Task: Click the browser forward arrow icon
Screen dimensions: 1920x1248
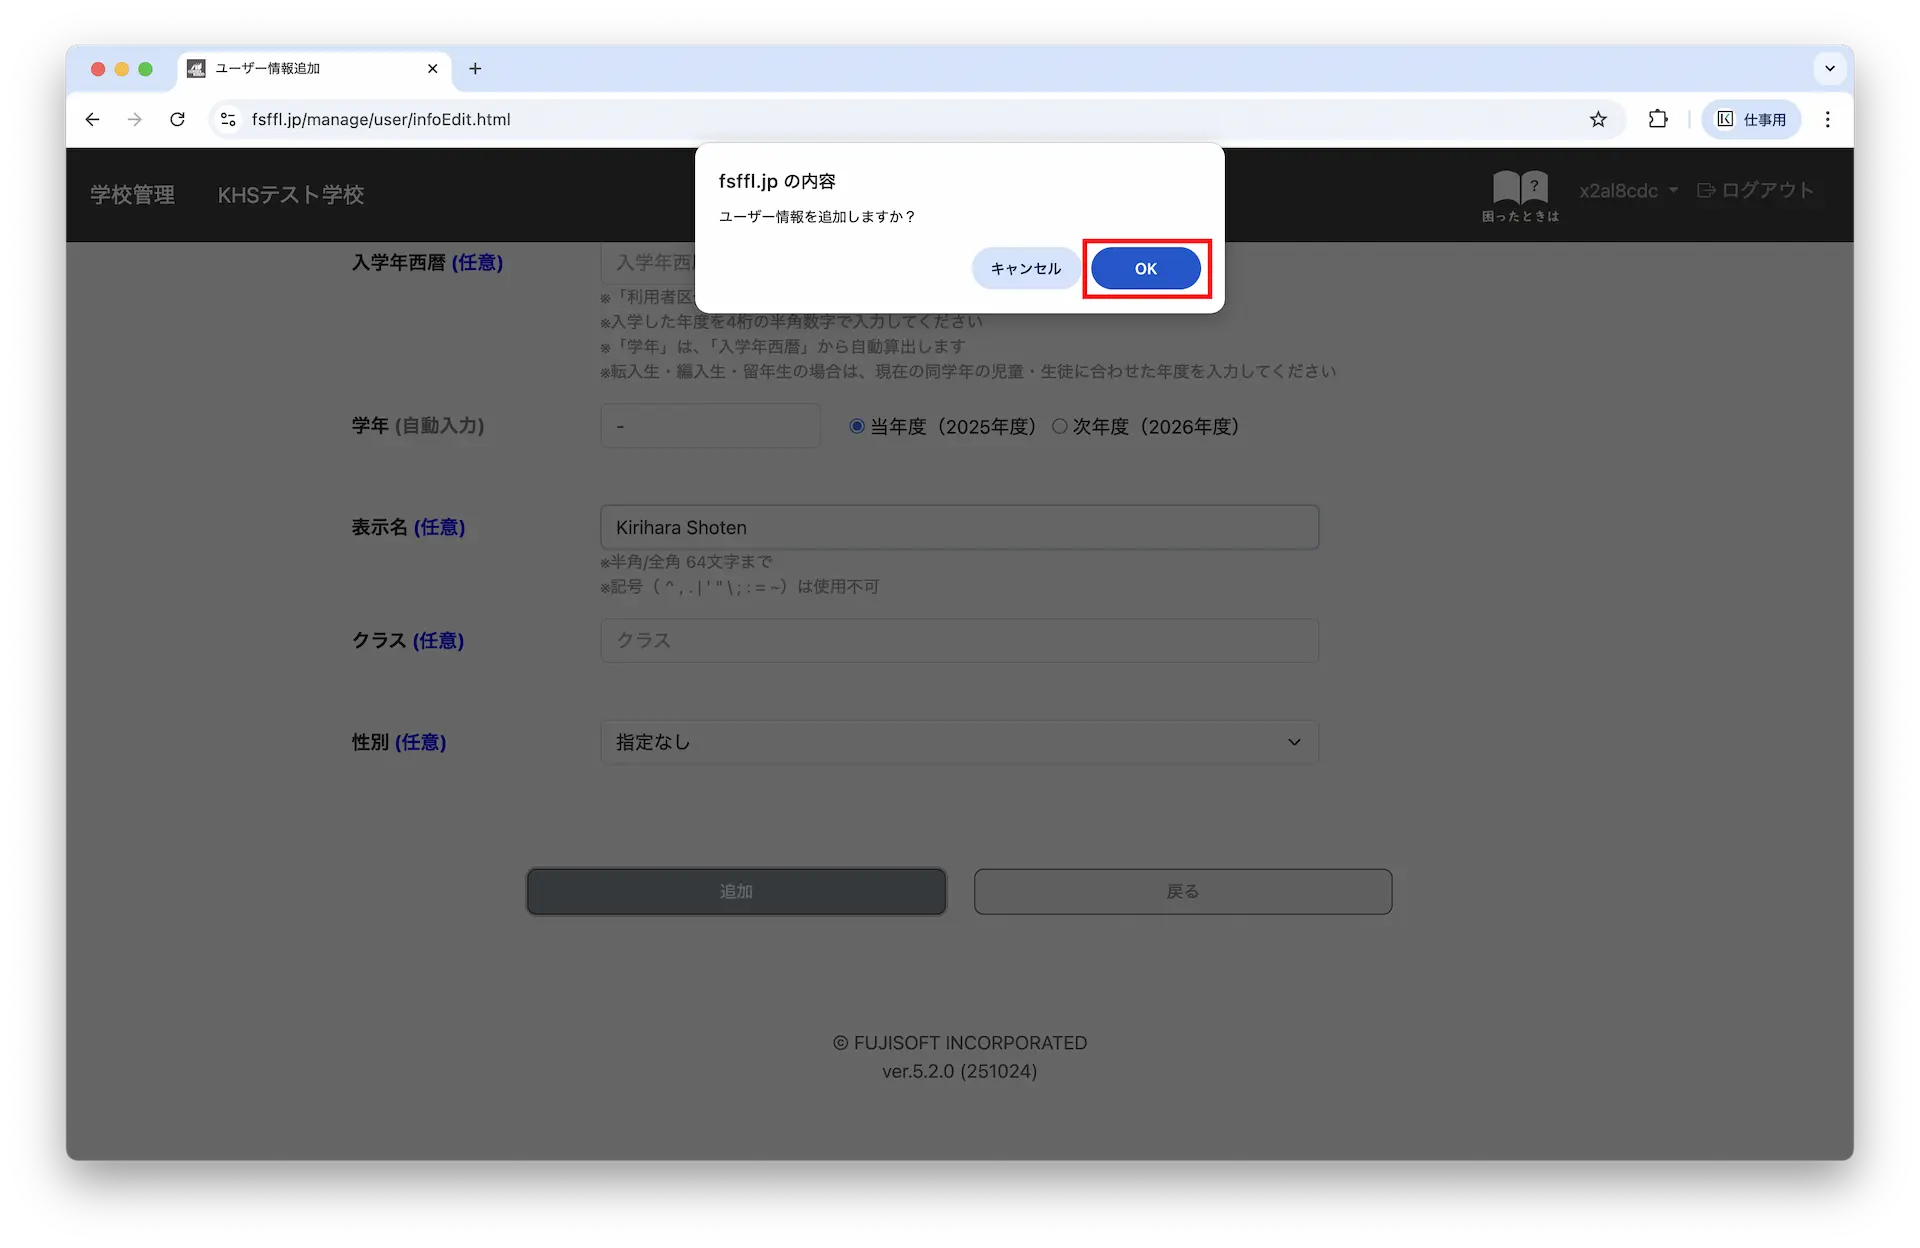Action: click(135, 119)
